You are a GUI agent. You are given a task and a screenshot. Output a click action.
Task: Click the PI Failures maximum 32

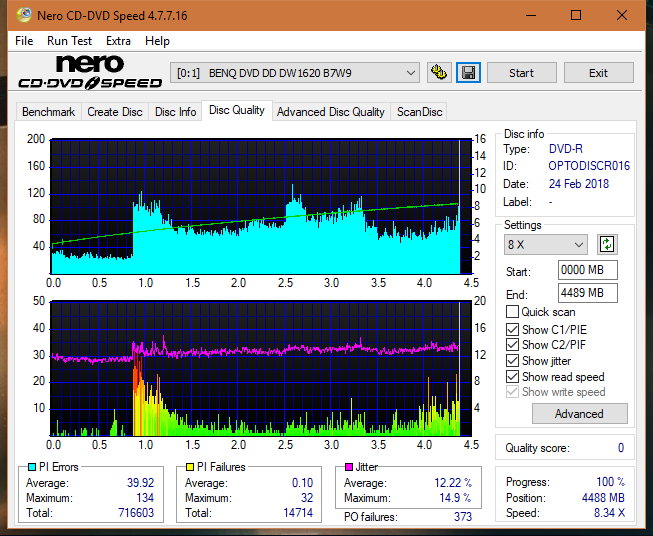(x=307, y=498)
